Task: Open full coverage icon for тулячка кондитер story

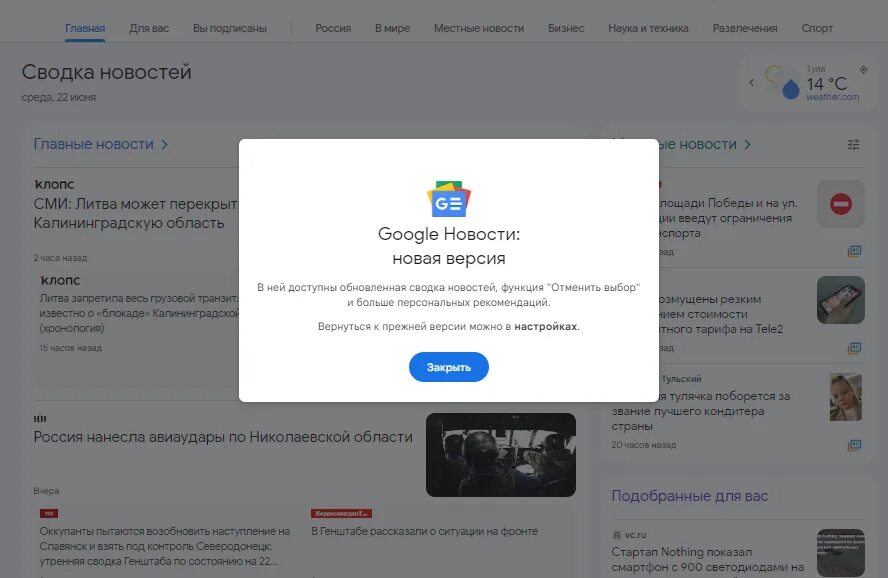Action: (x=854, y=445)
